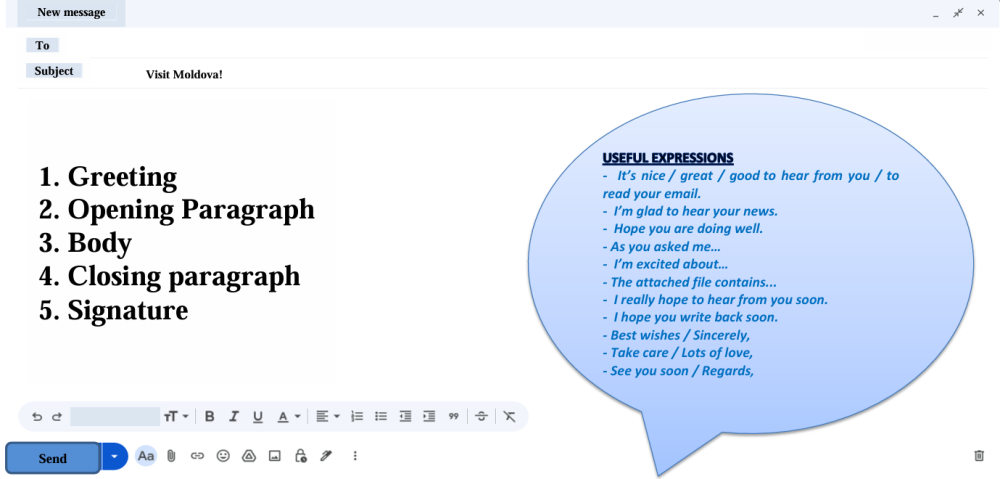Click the line '3. Body'
Viewport: 1000px width, 479px height.
tap(85, 243)
